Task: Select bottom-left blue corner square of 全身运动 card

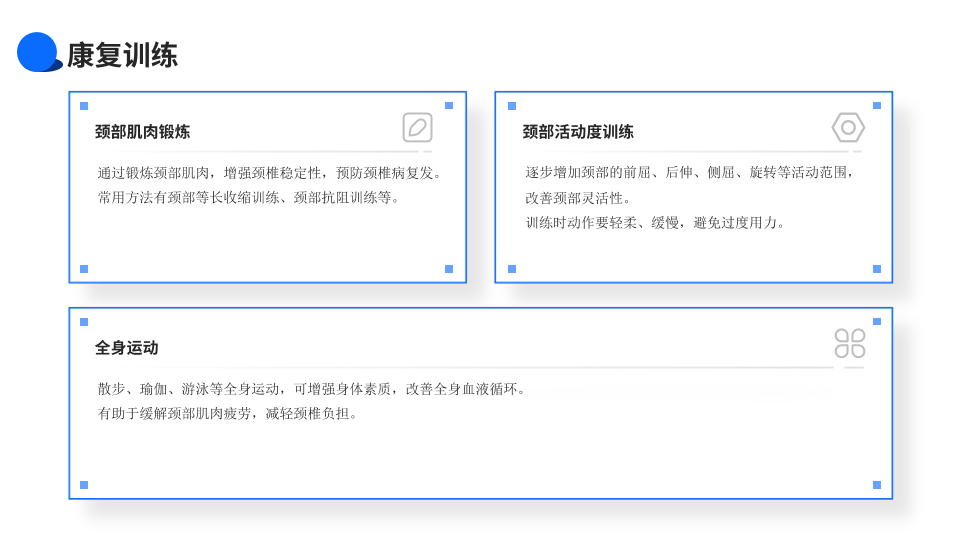Action: coord(84,485)
